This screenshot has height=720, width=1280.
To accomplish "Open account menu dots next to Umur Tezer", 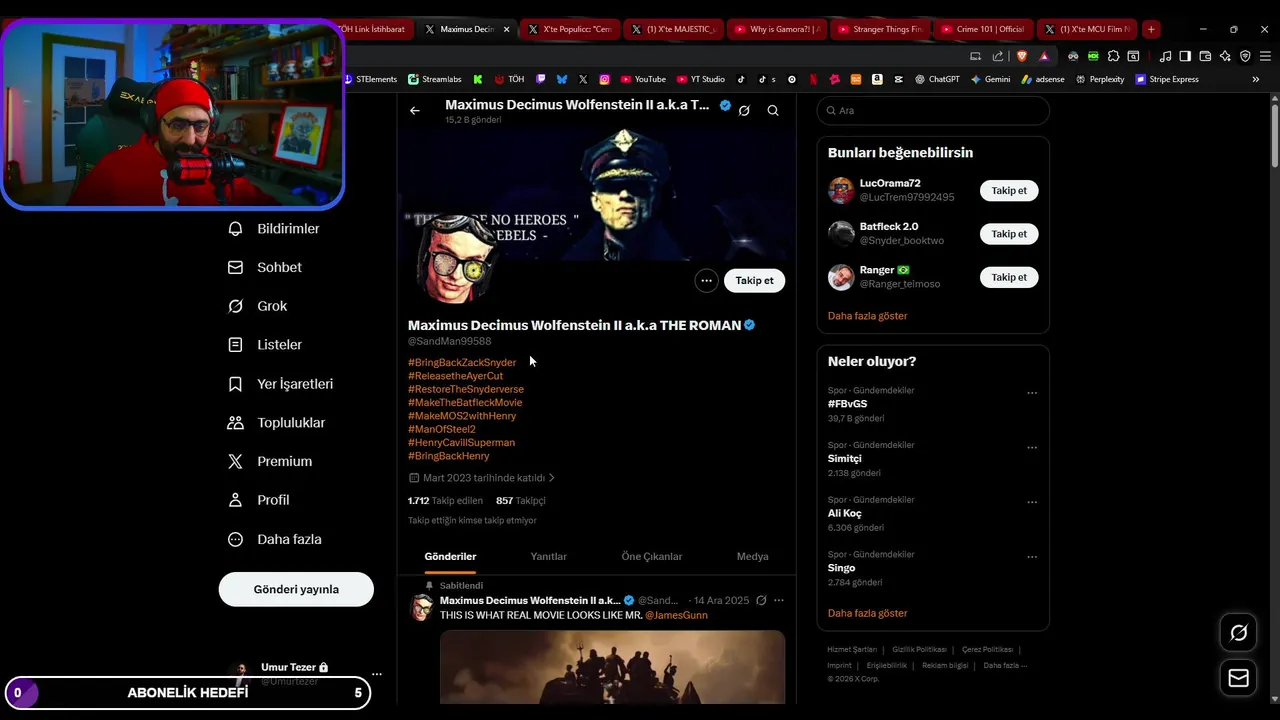I will [x=376, y=674].
